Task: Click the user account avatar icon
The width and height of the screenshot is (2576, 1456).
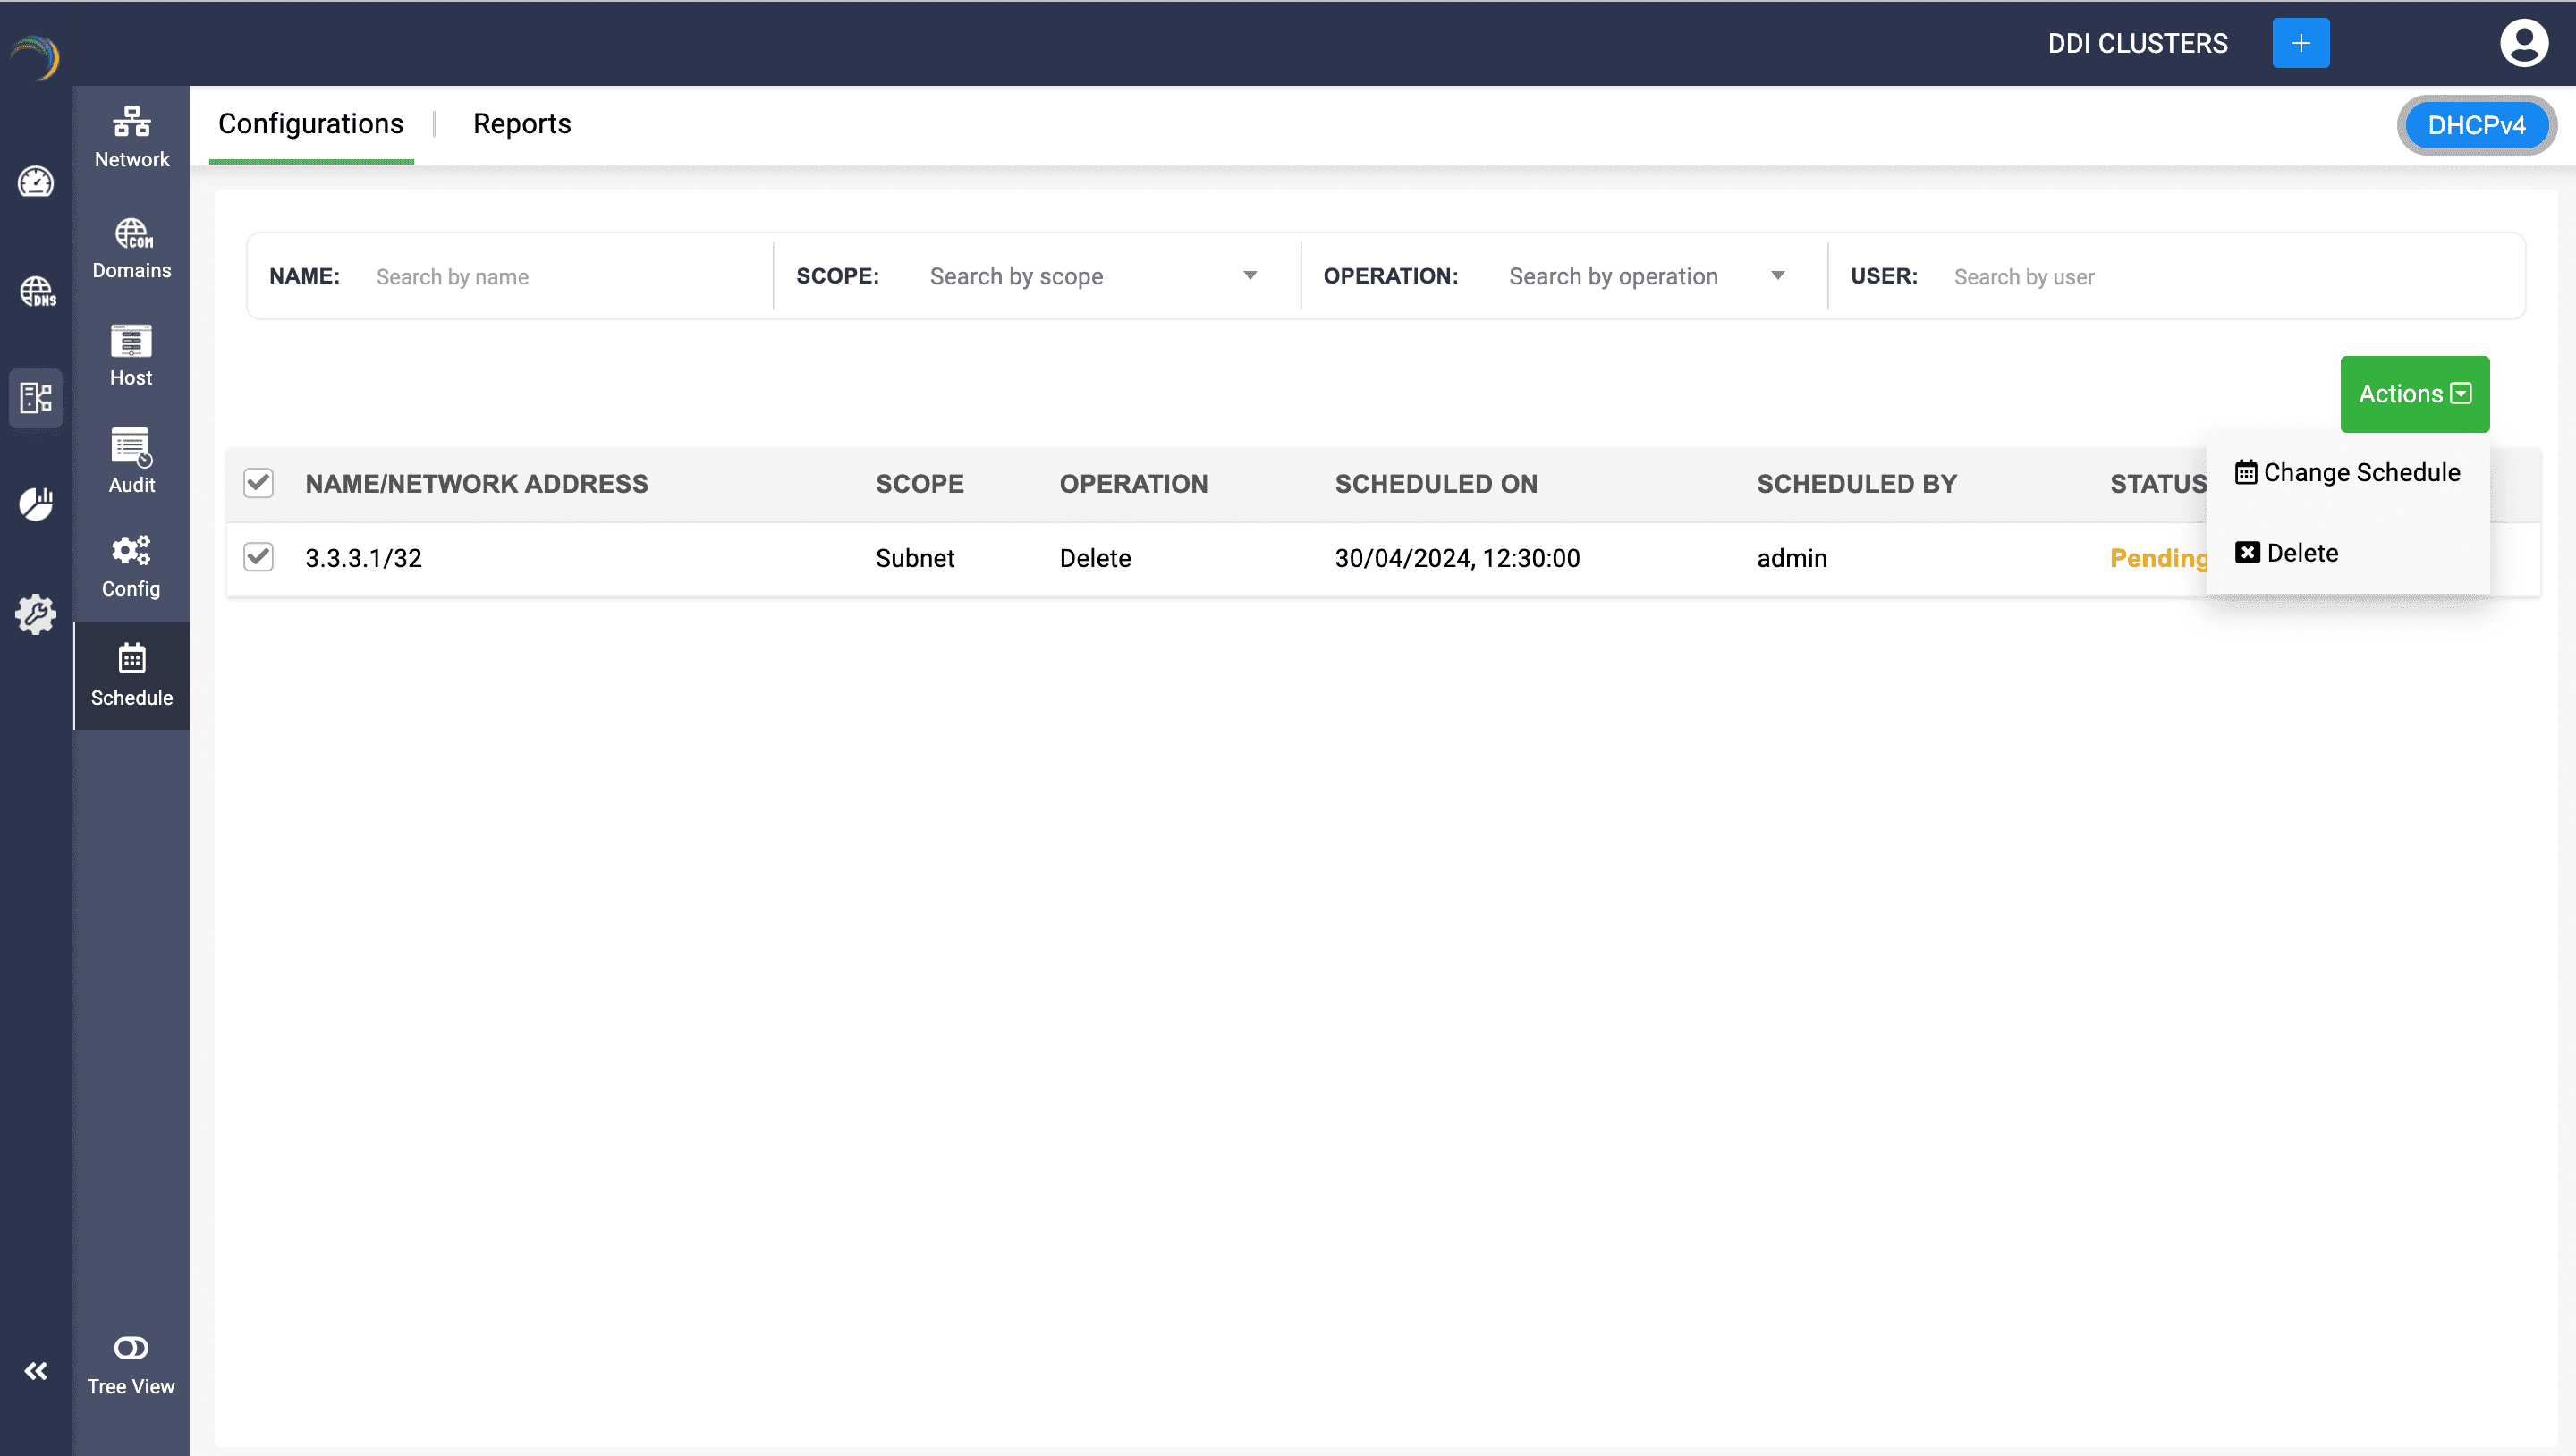Action: coord(2523,43)
